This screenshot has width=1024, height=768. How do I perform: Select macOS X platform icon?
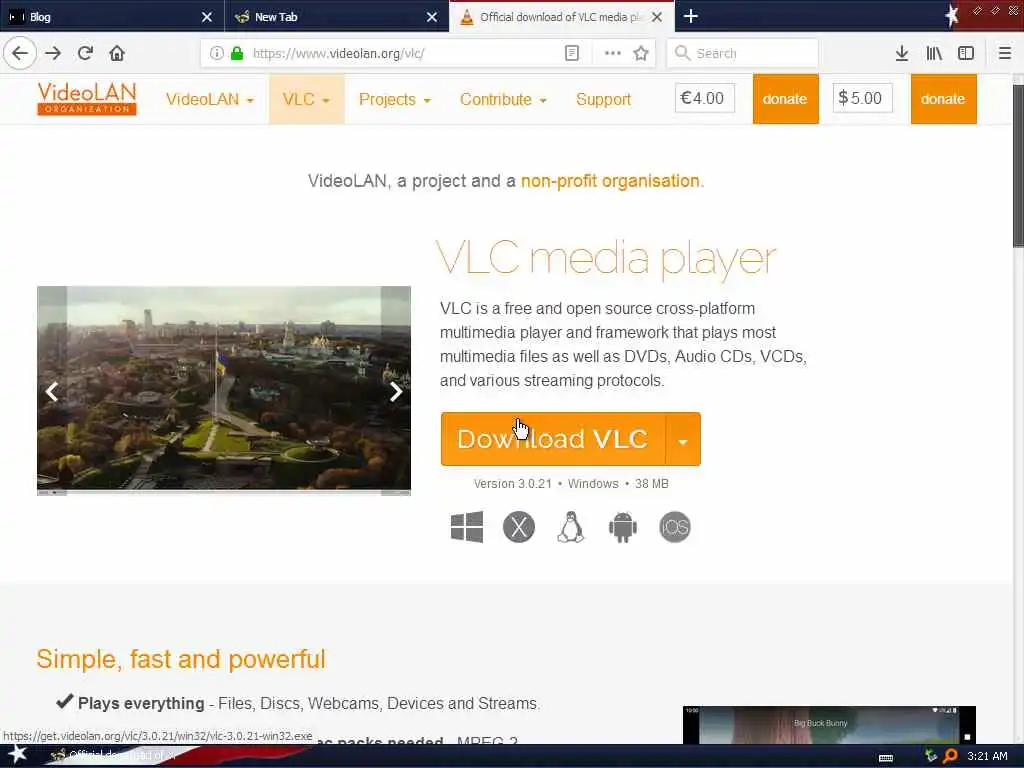click(519, 527)
